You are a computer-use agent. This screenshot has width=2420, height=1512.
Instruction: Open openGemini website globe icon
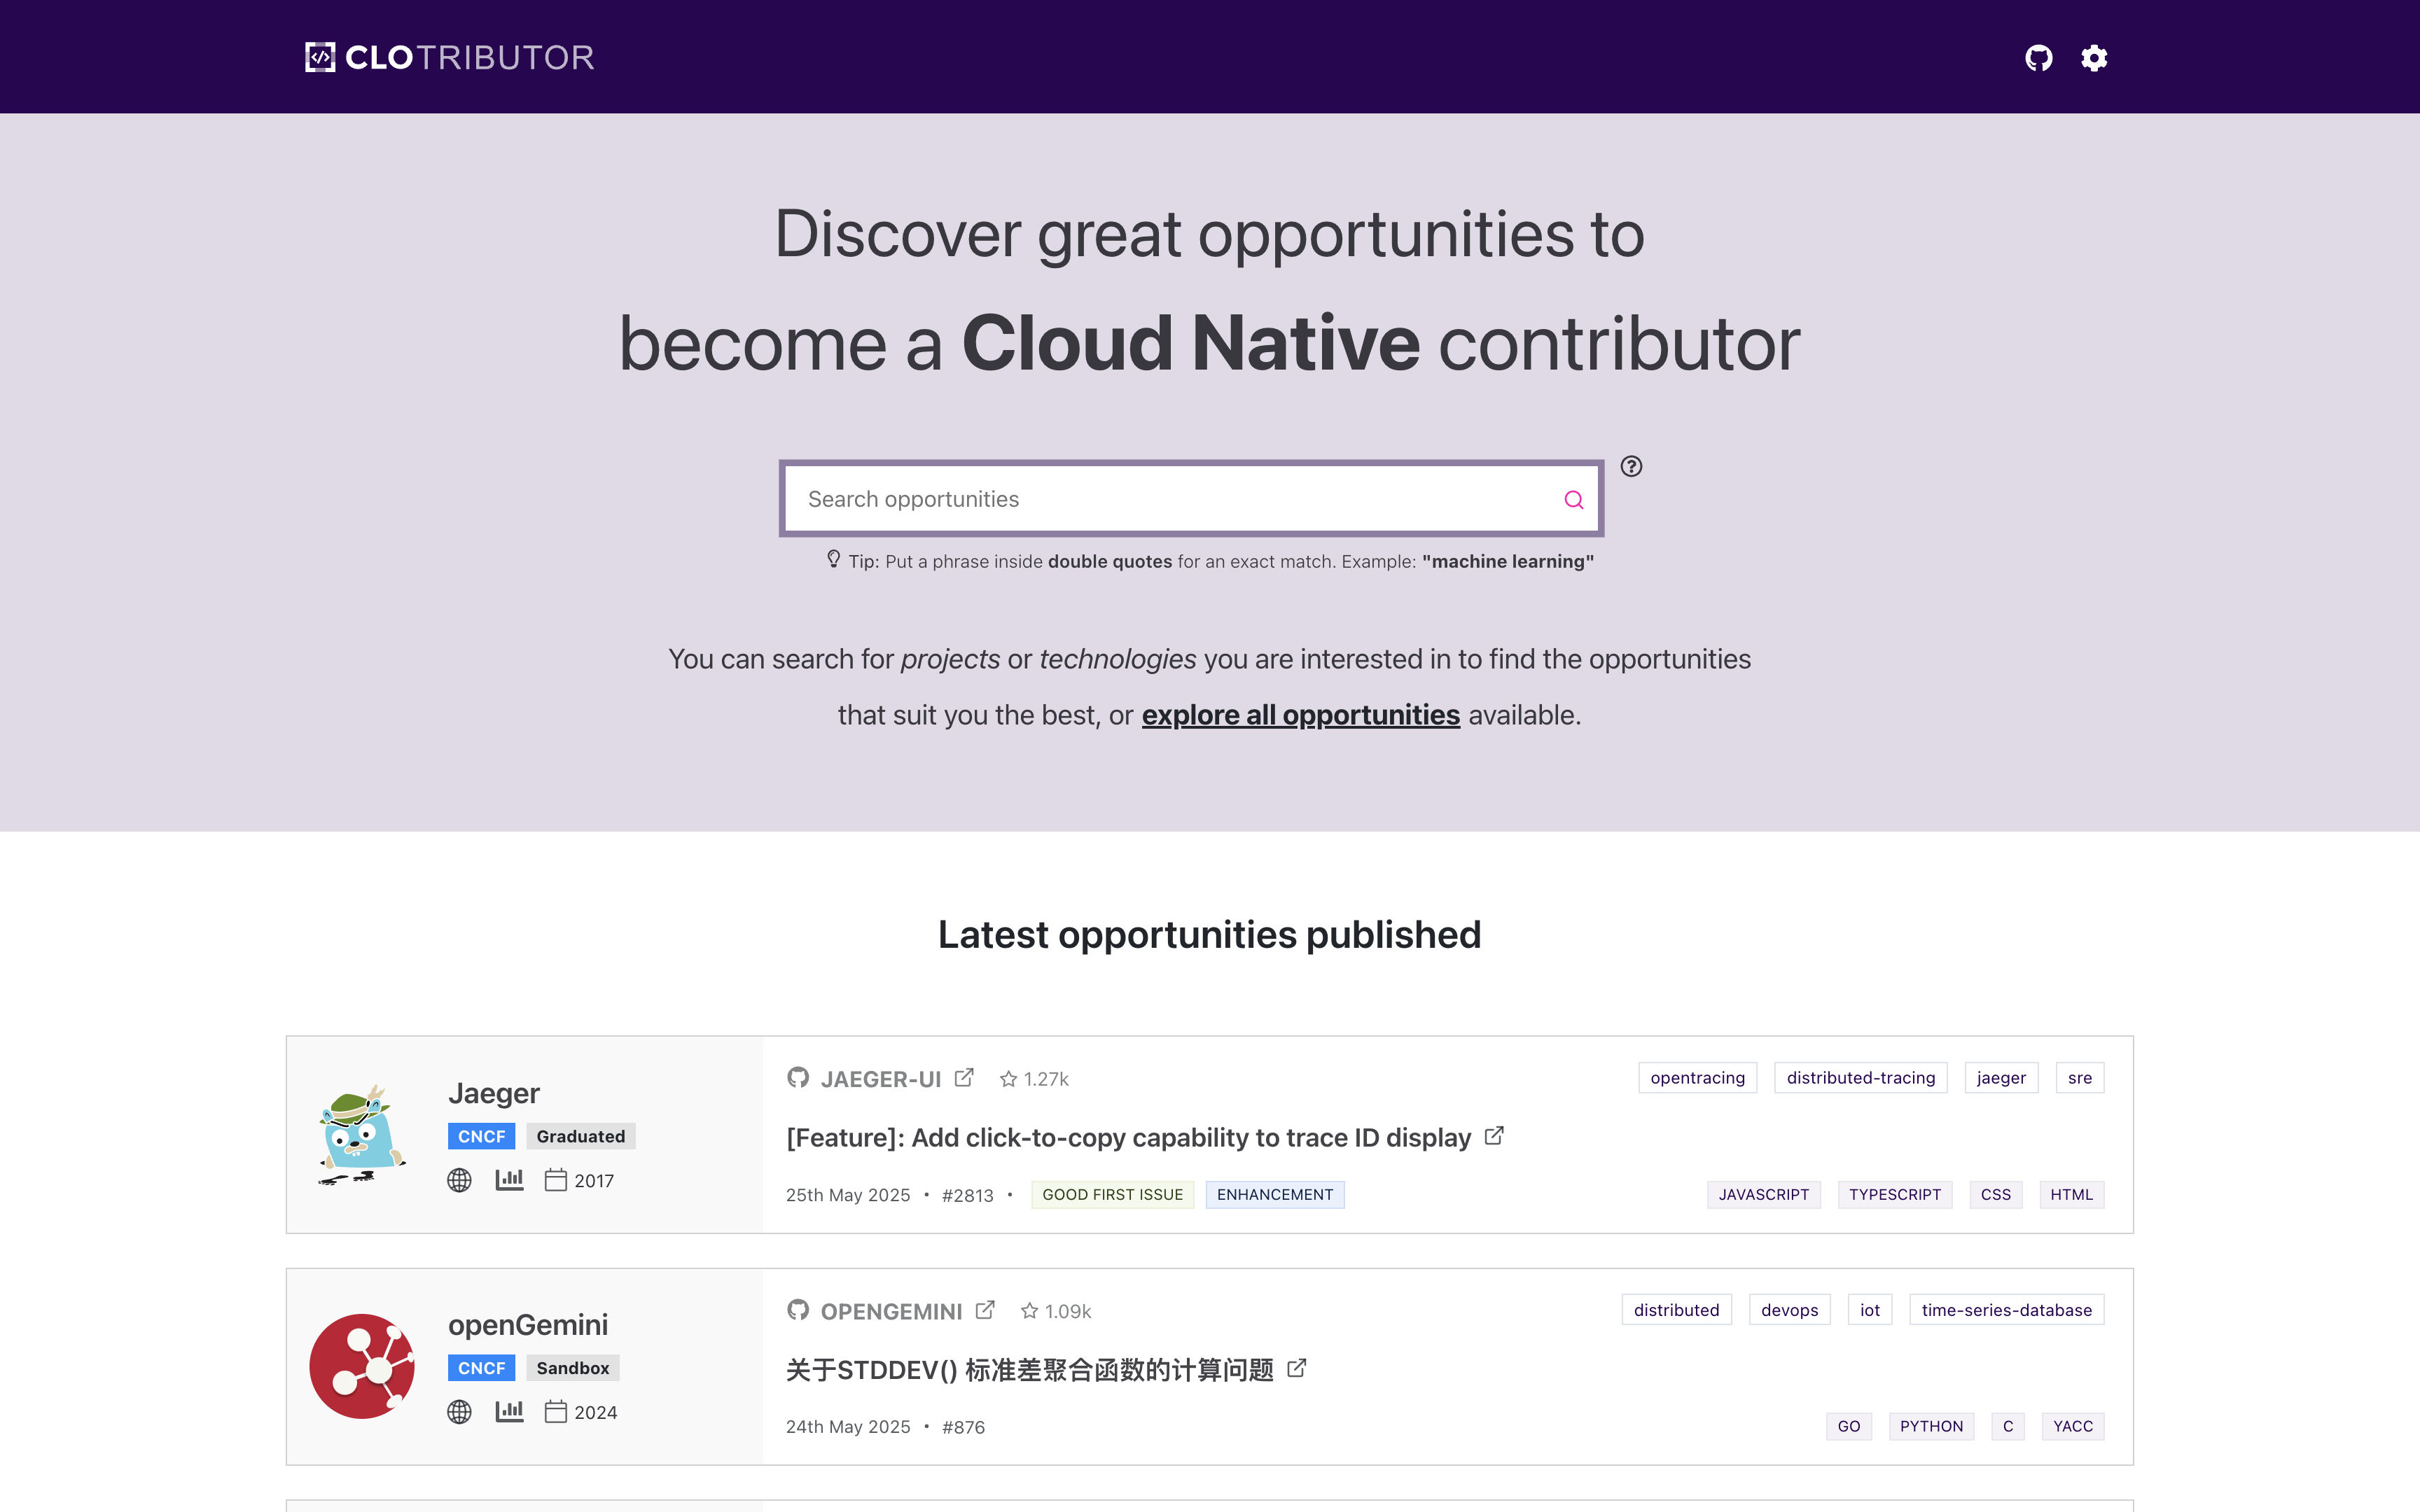459,1412
